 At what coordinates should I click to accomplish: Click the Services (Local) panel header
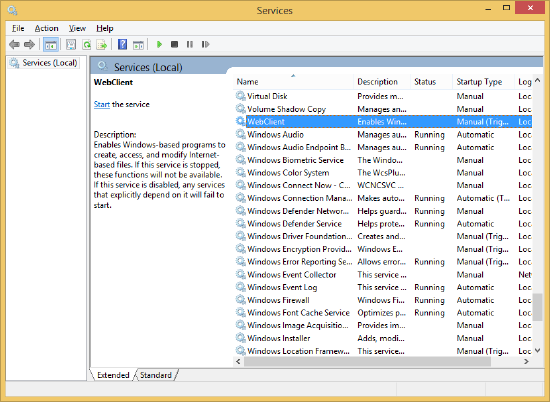[x=148, y=67]
